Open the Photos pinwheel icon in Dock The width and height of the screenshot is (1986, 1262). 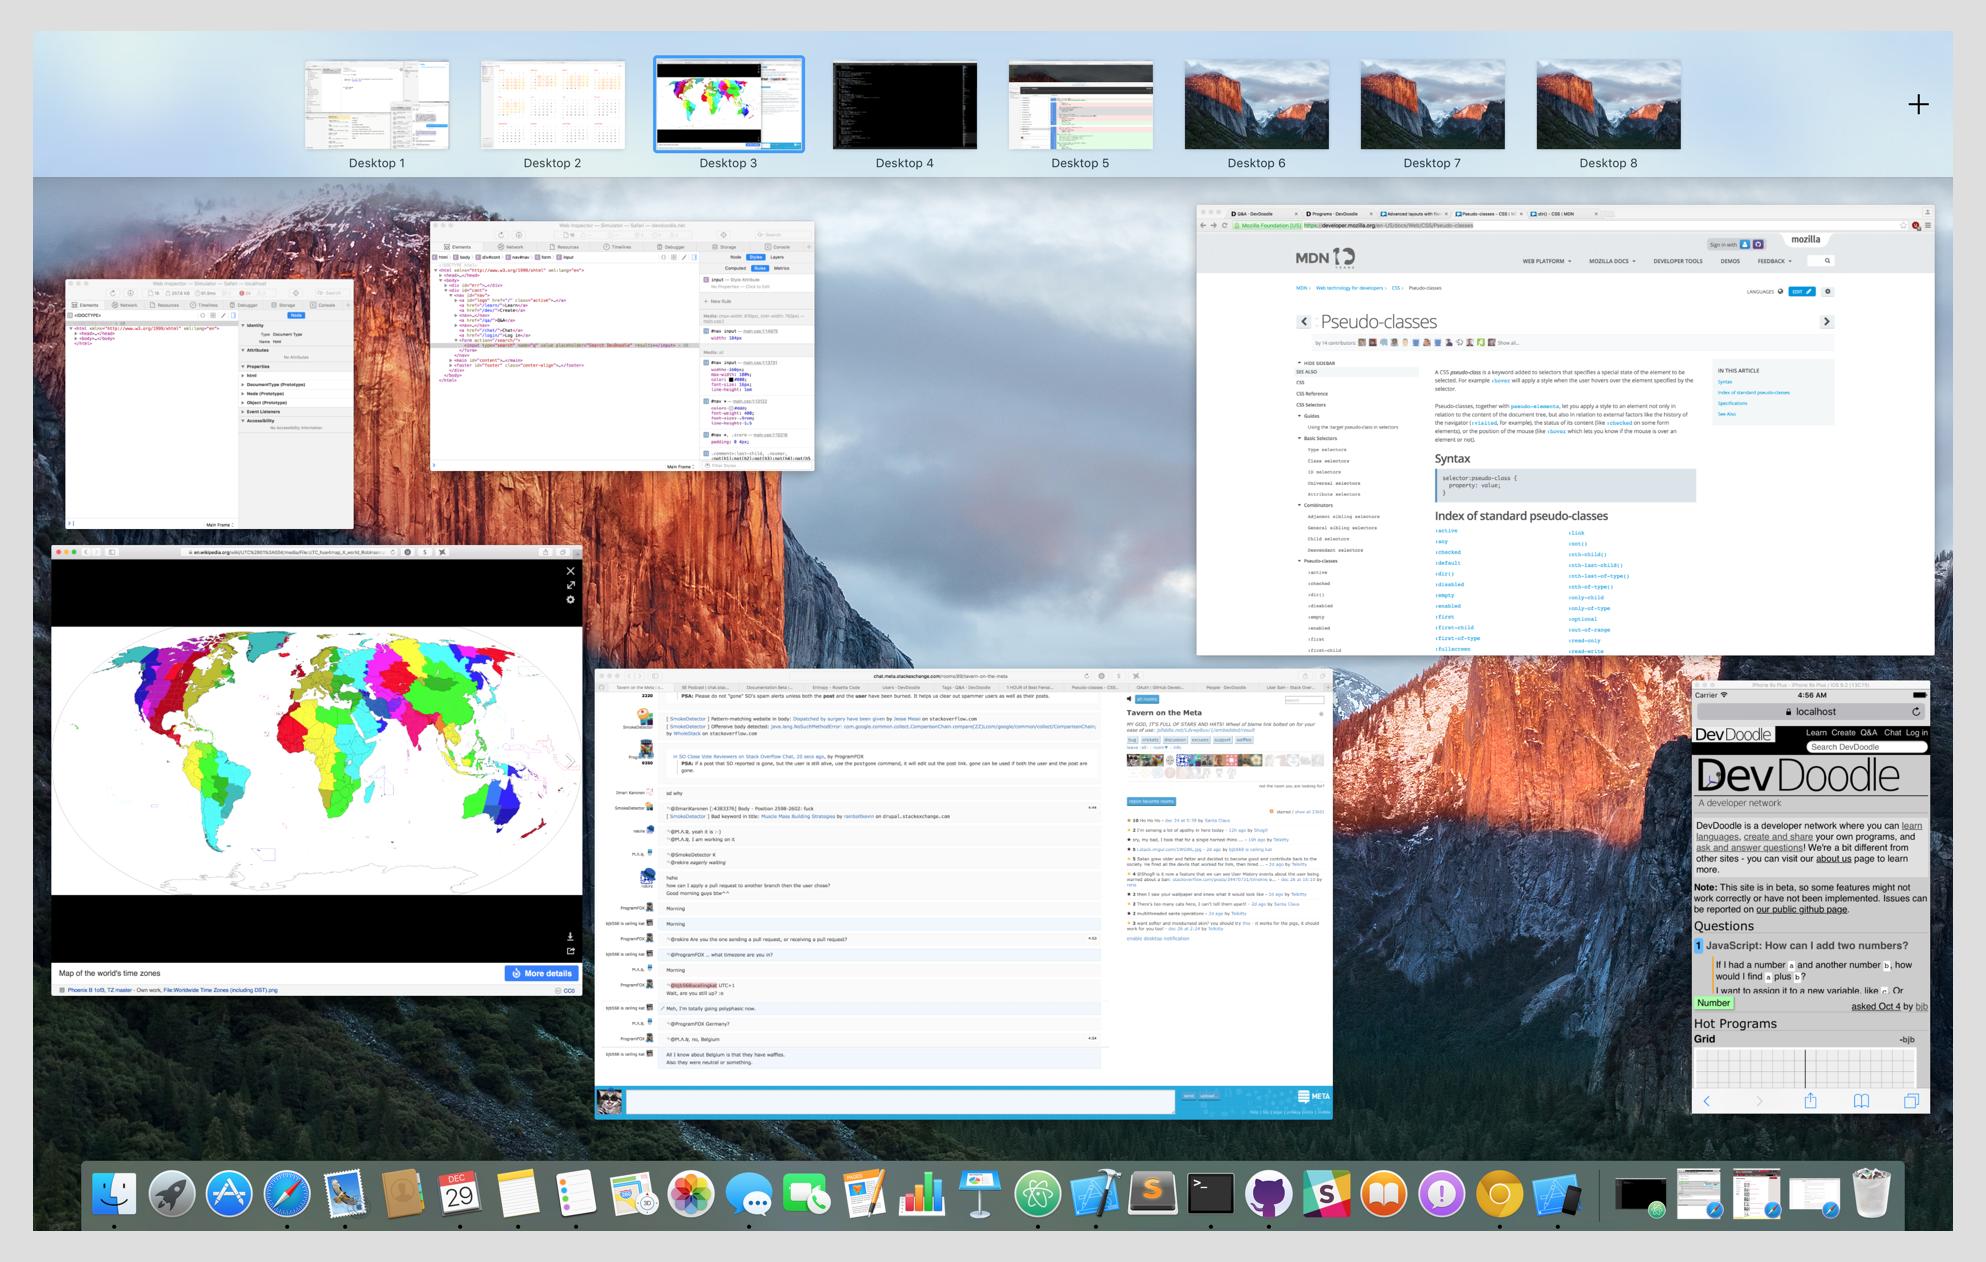tap(691, 1194)
